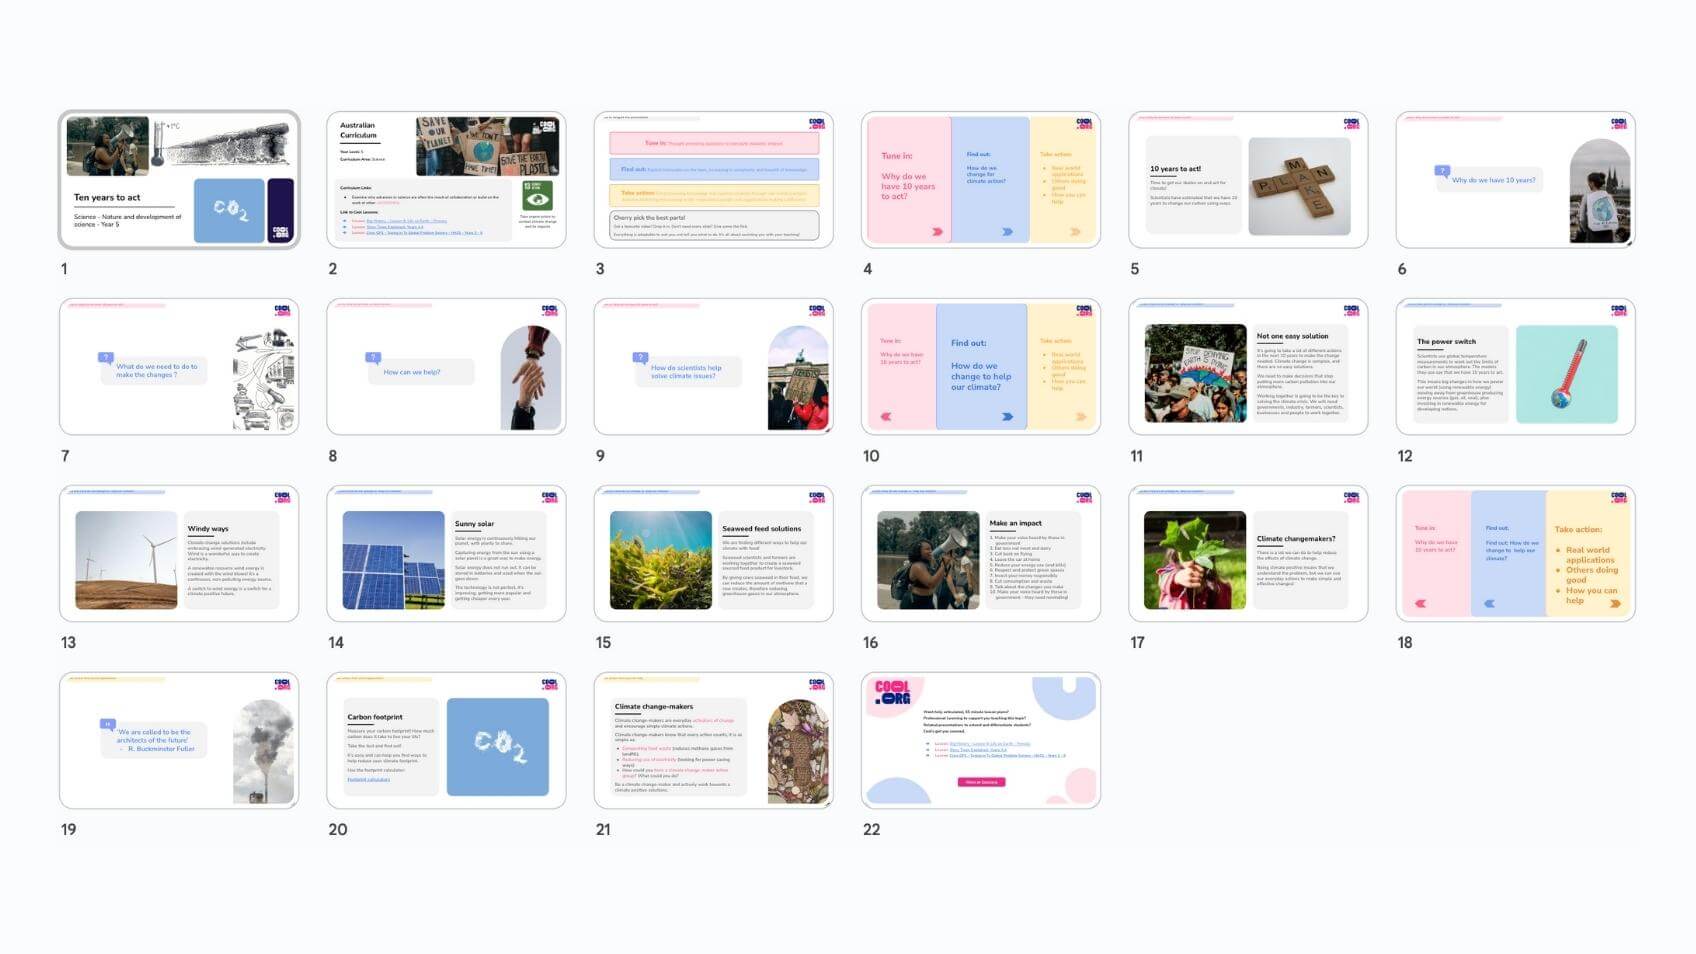Viewport: 1696px width, 954px height.
Task: Click the "Why do we have 10 years?" slide
Action: click(x=1515, y=180)
